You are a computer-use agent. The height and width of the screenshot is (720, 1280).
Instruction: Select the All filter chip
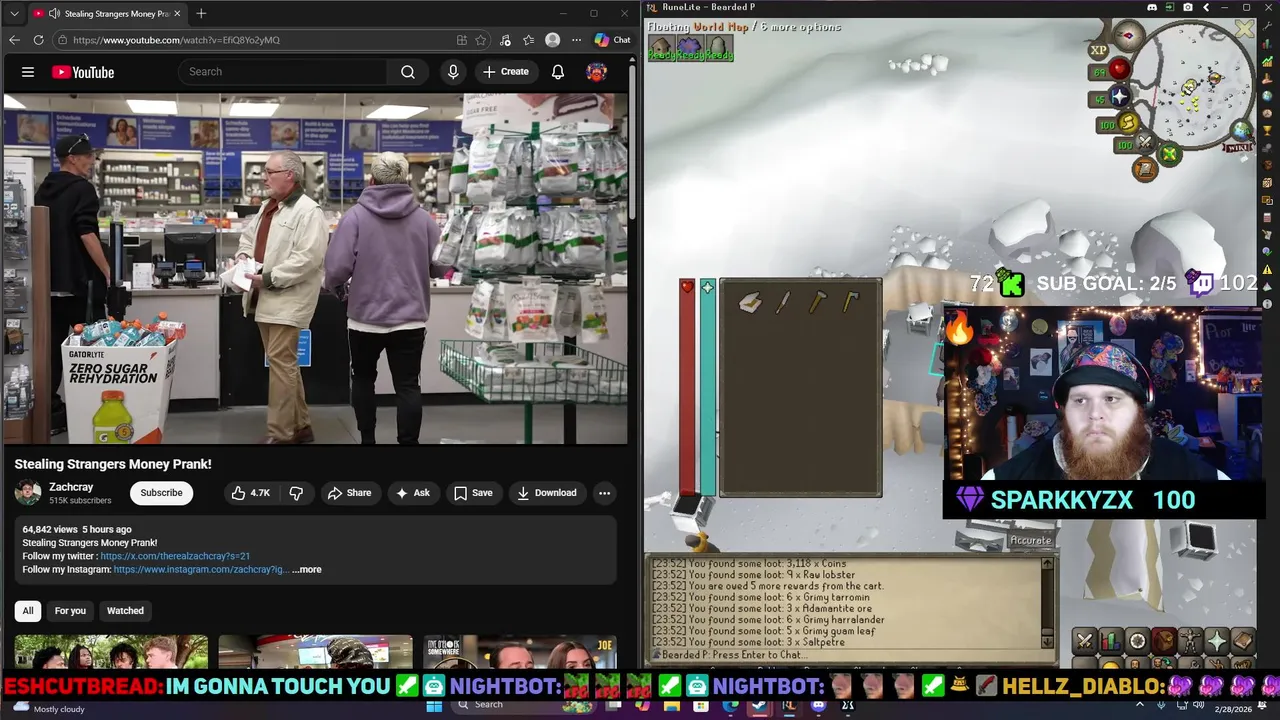click(x=28, y=611)
